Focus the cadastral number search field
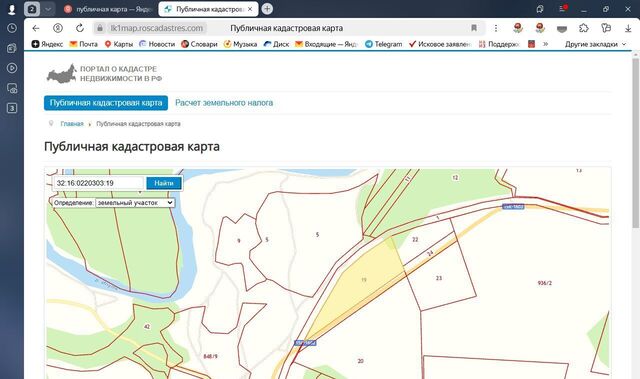 tap(99, 183)
